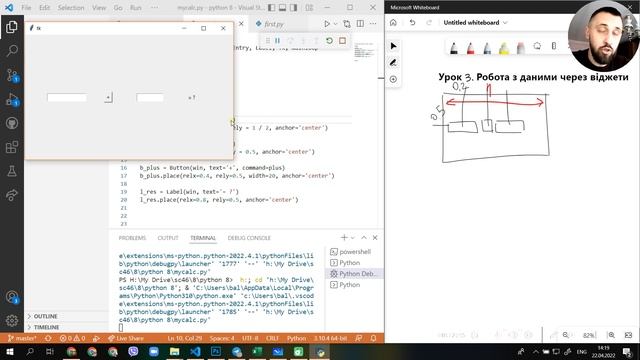Screen dimensions: 640x360
Task: Click Ln 10, Col 29 in status bar
Action: click(x=184, y=338)
